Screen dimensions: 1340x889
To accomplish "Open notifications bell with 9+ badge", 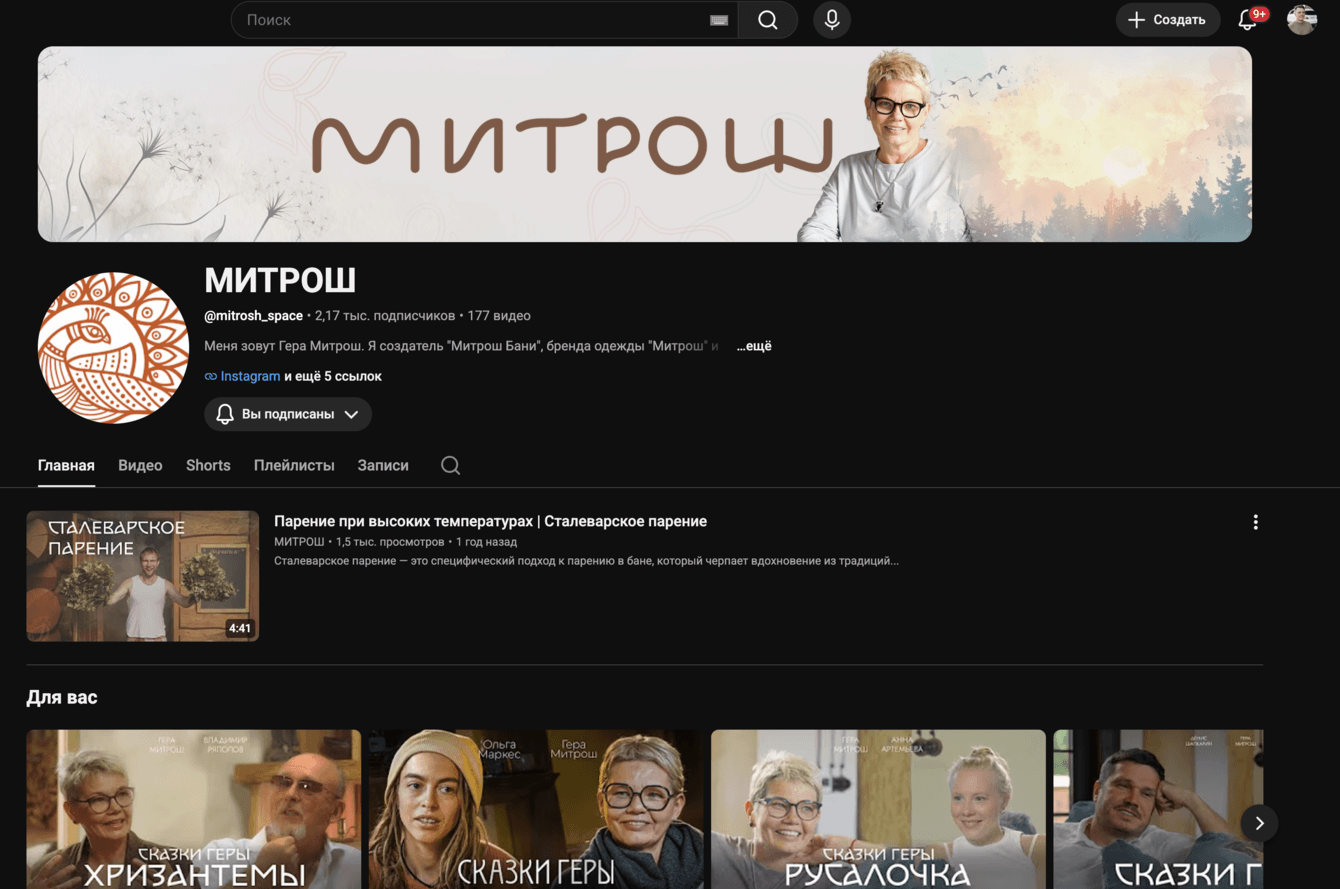I will click(x=1250, y=19).
